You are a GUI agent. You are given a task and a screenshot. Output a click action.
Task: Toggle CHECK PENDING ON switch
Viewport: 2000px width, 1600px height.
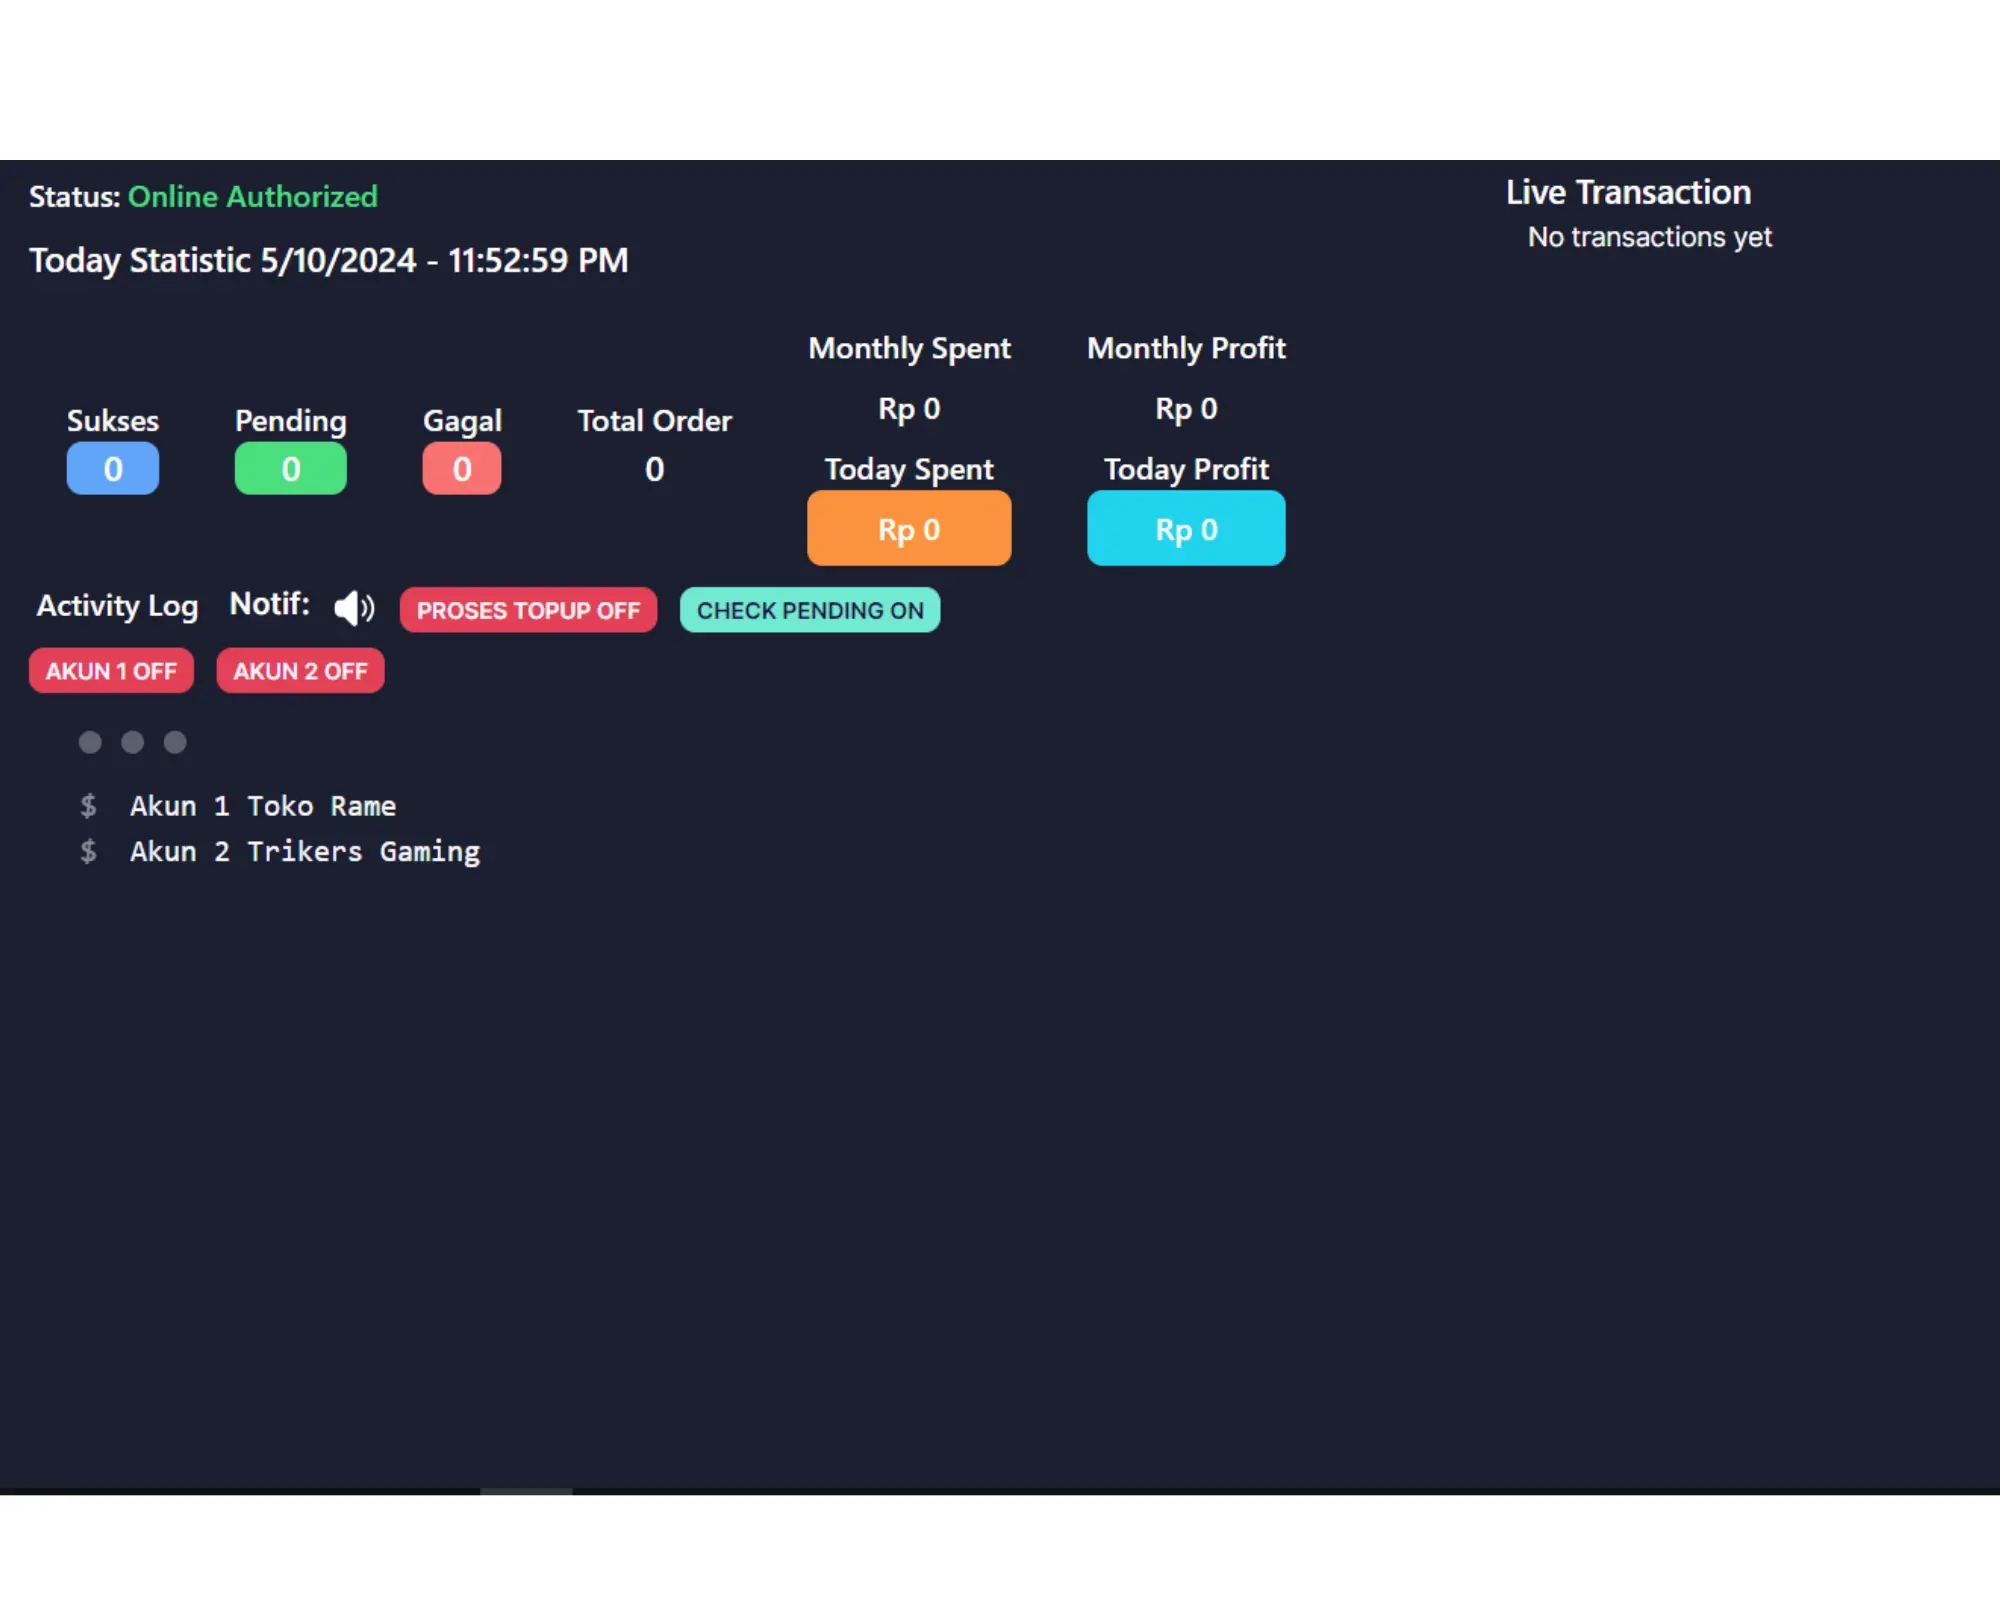point(809,610)
